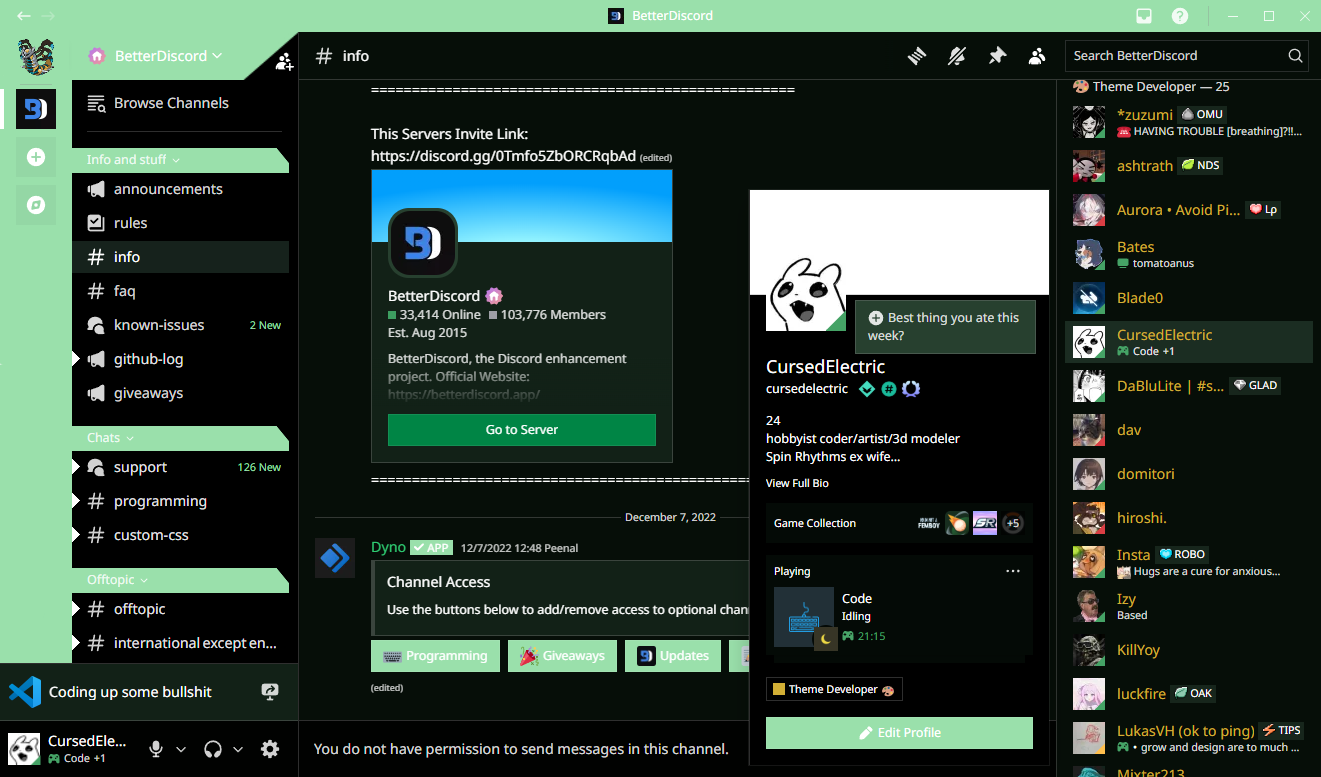
Task: Invite people using the add-member icon
Action: point(285,62)
